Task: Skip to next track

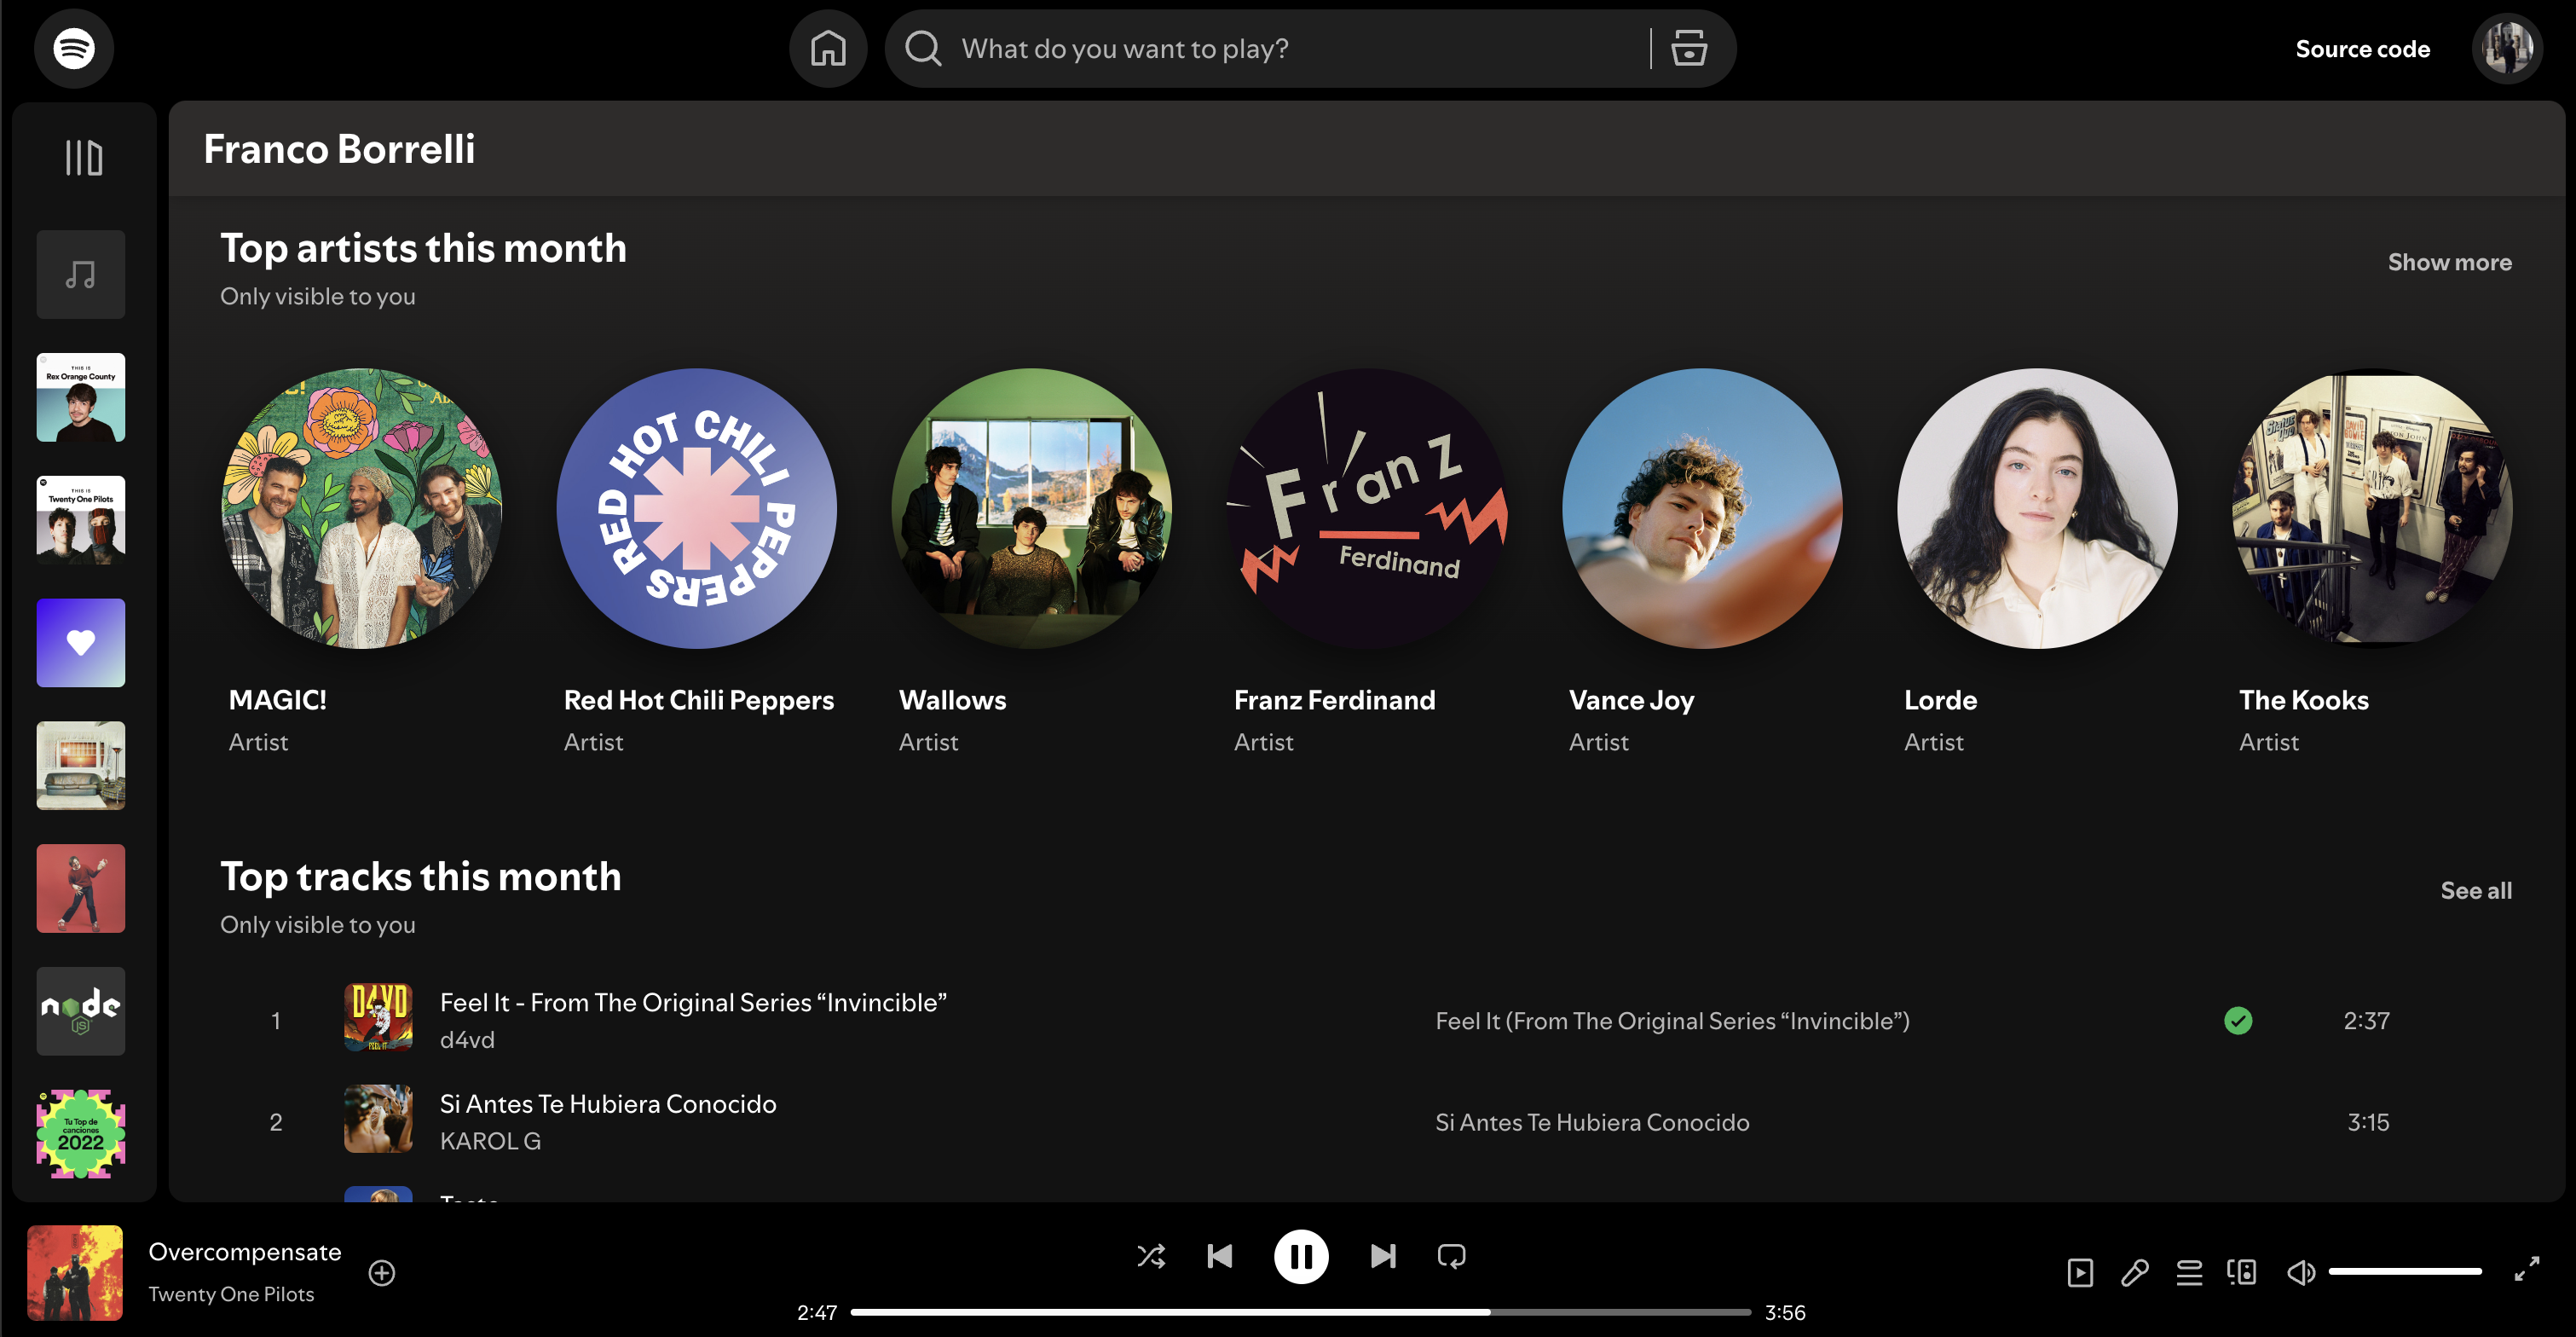Action: 1383,1256
